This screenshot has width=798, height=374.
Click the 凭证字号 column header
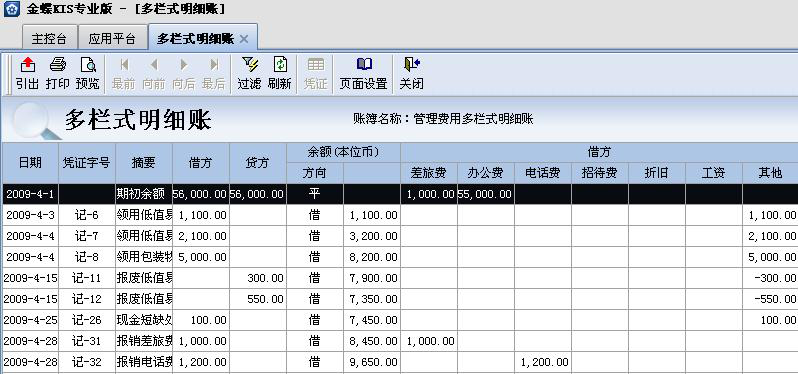(x=87, y=163)
